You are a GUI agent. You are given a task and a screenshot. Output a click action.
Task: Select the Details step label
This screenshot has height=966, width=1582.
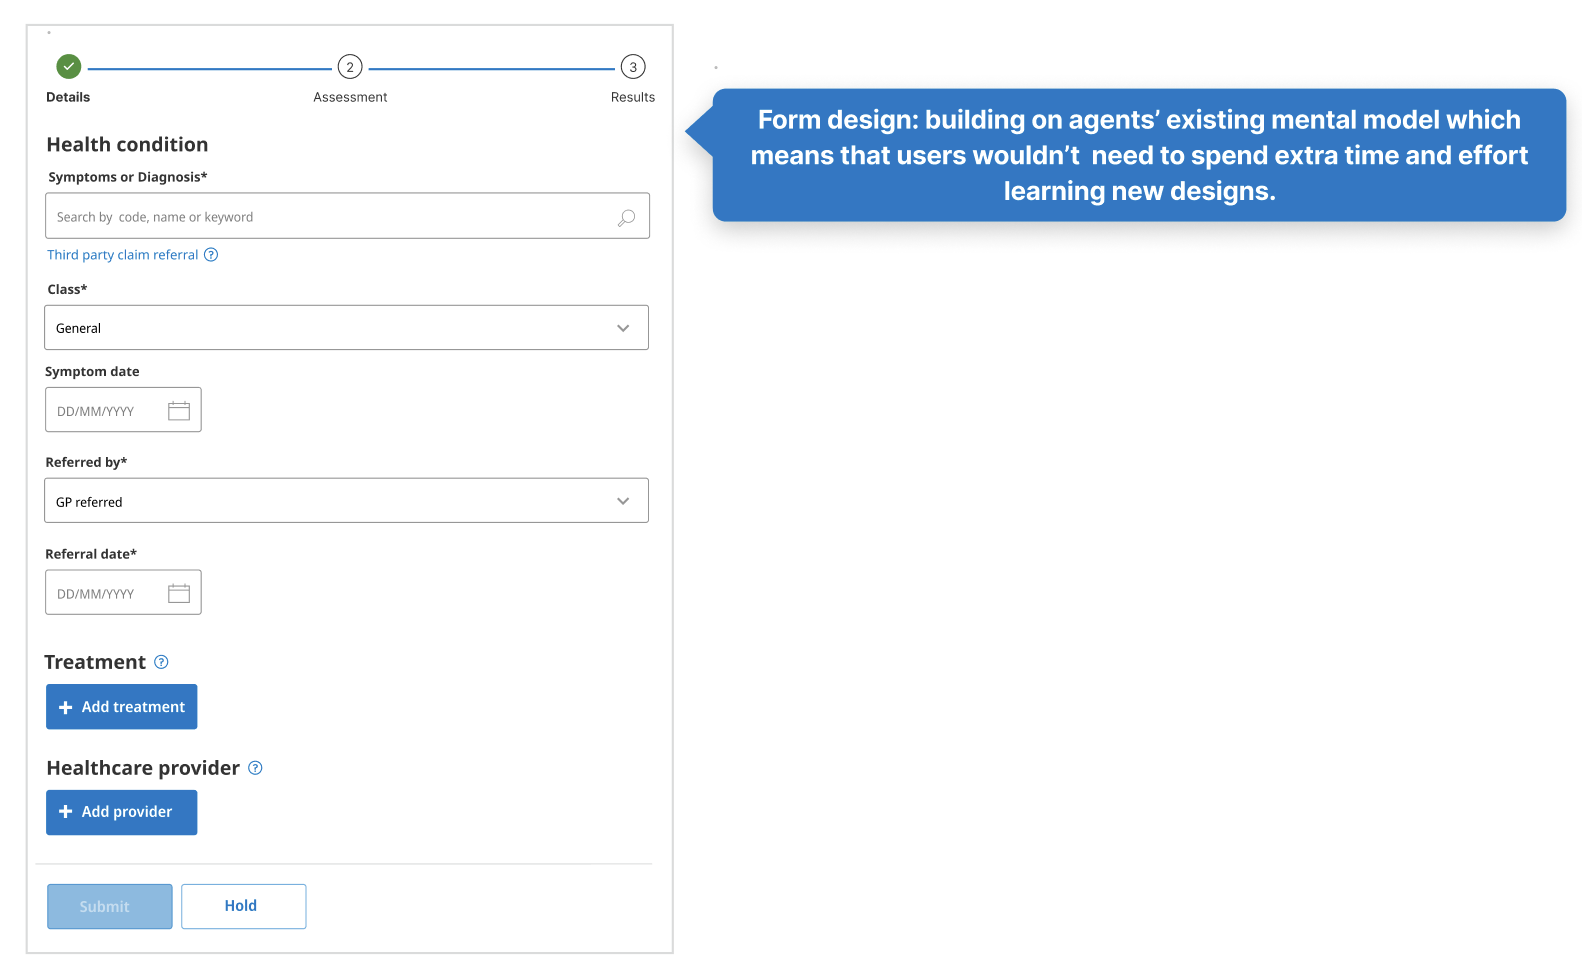click(x=68, y=97)
